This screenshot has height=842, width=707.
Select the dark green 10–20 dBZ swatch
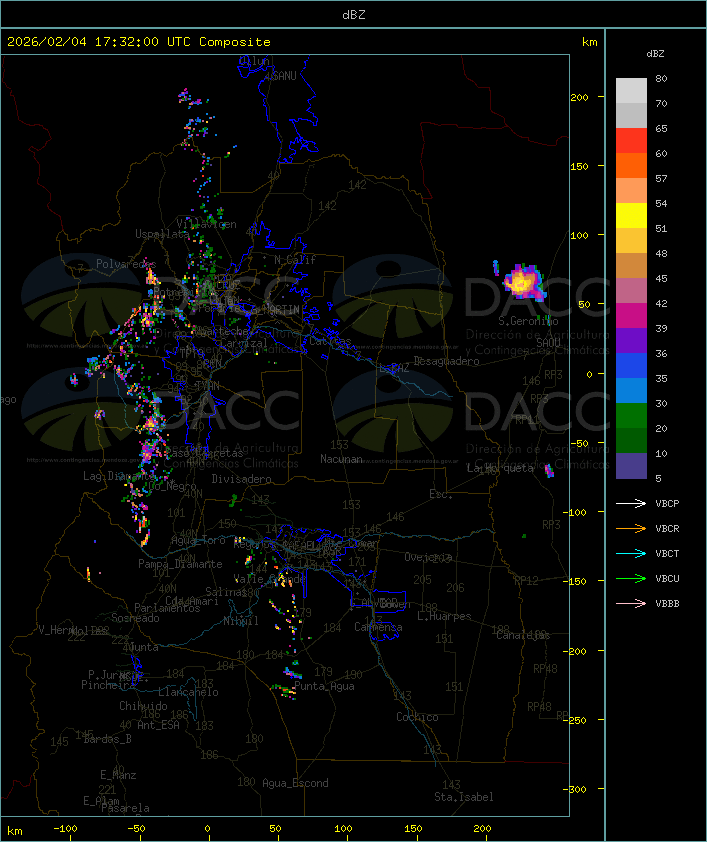point(631,440)
